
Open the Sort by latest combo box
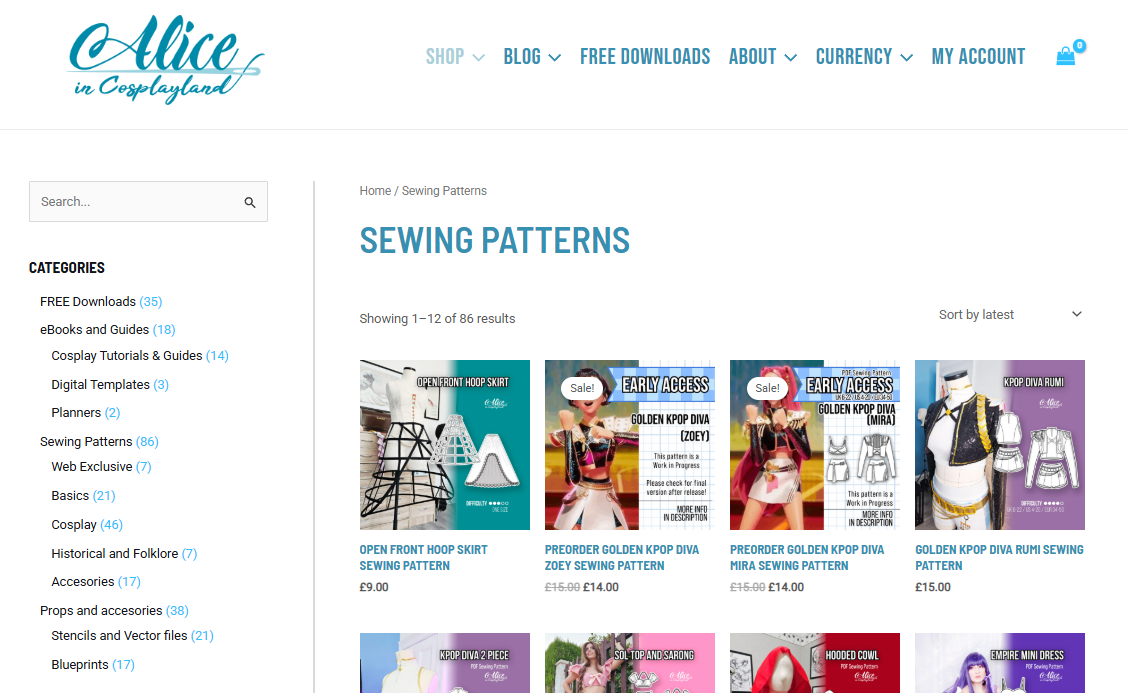tap(1010, 314)
